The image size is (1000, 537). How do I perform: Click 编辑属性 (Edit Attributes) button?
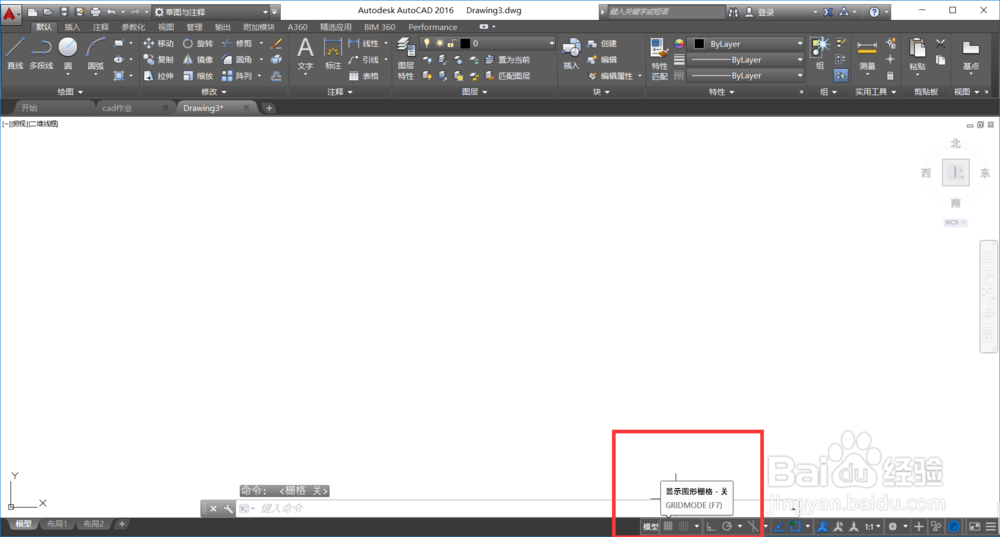tap(610, 76)
